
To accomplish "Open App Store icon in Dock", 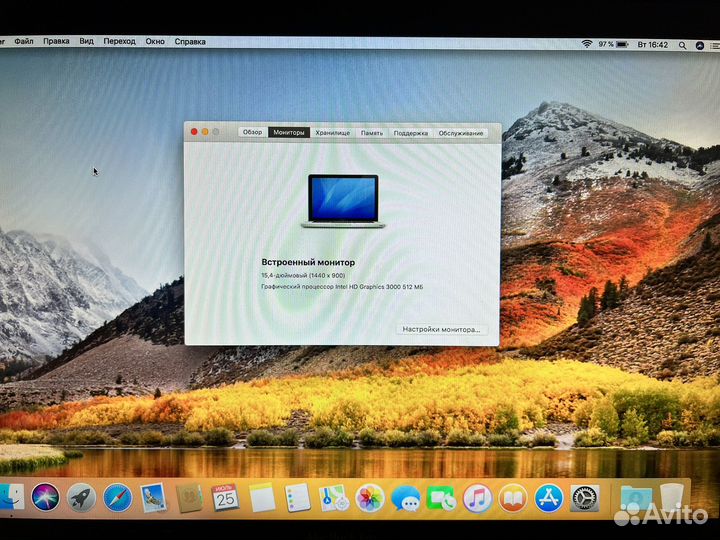I will coord(549,498).
